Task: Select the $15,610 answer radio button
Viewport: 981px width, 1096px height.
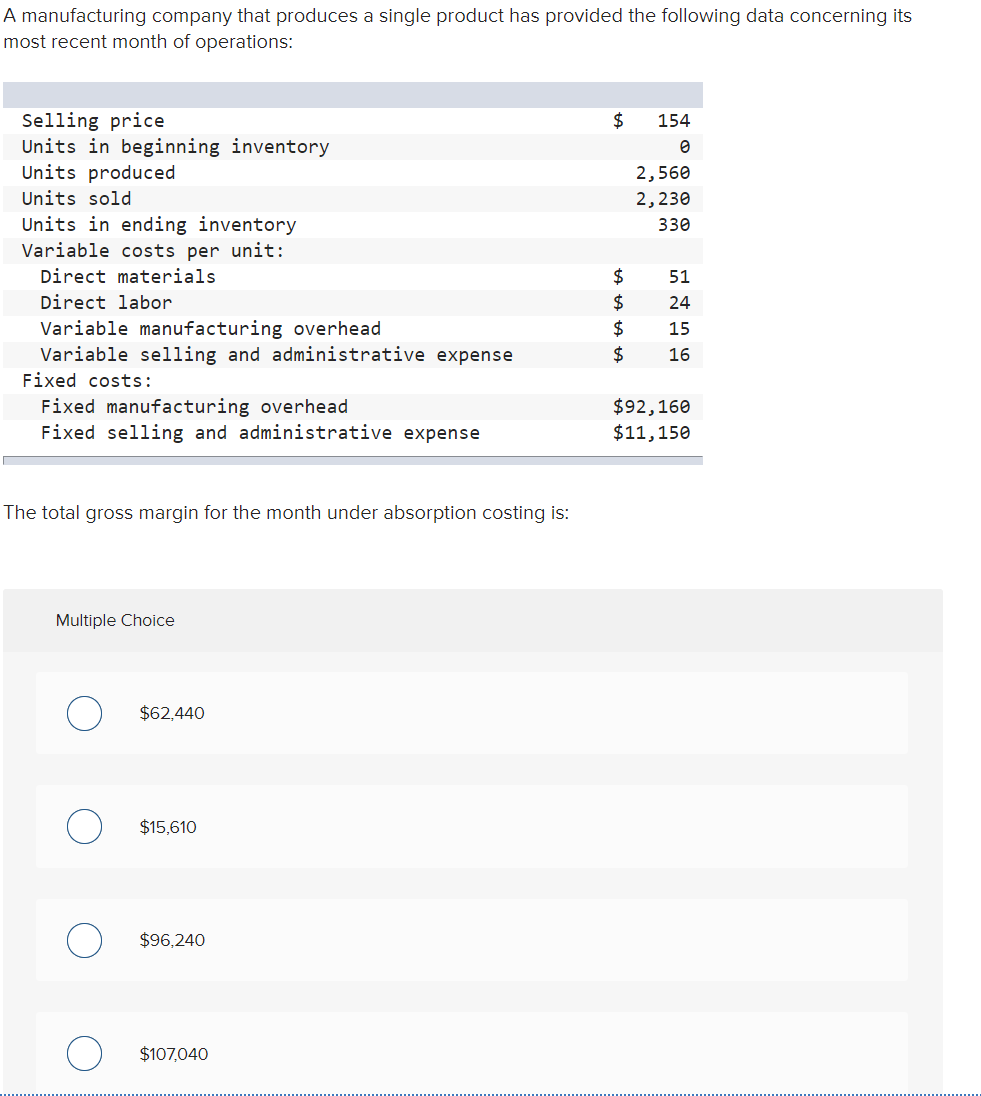Action: click(84, 826)
